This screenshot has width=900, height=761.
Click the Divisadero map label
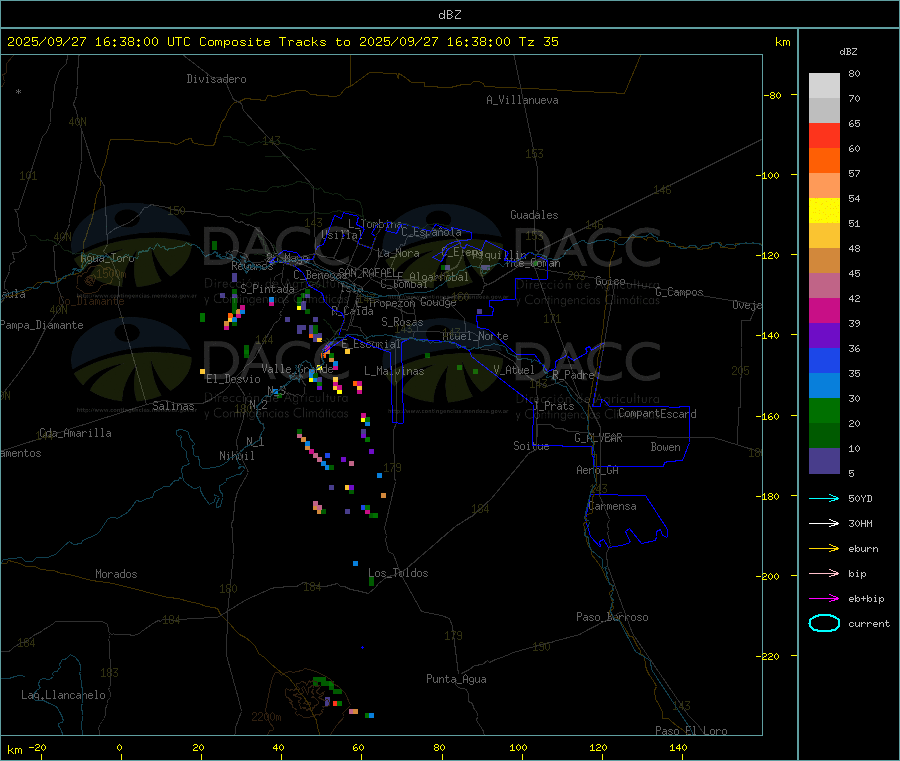[x=216, y=79]
